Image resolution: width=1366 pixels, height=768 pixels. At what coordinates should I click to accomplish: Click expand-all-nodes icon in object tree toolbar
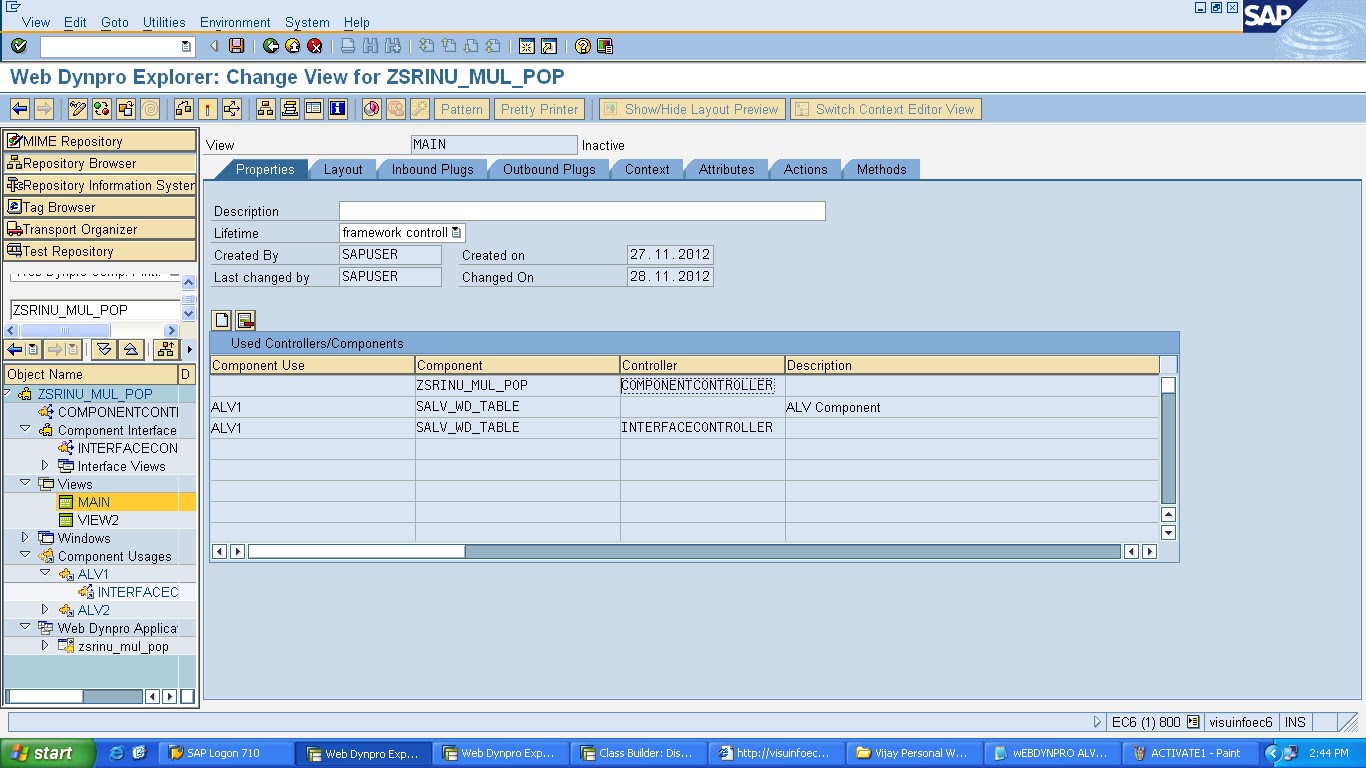click(104, 349)
